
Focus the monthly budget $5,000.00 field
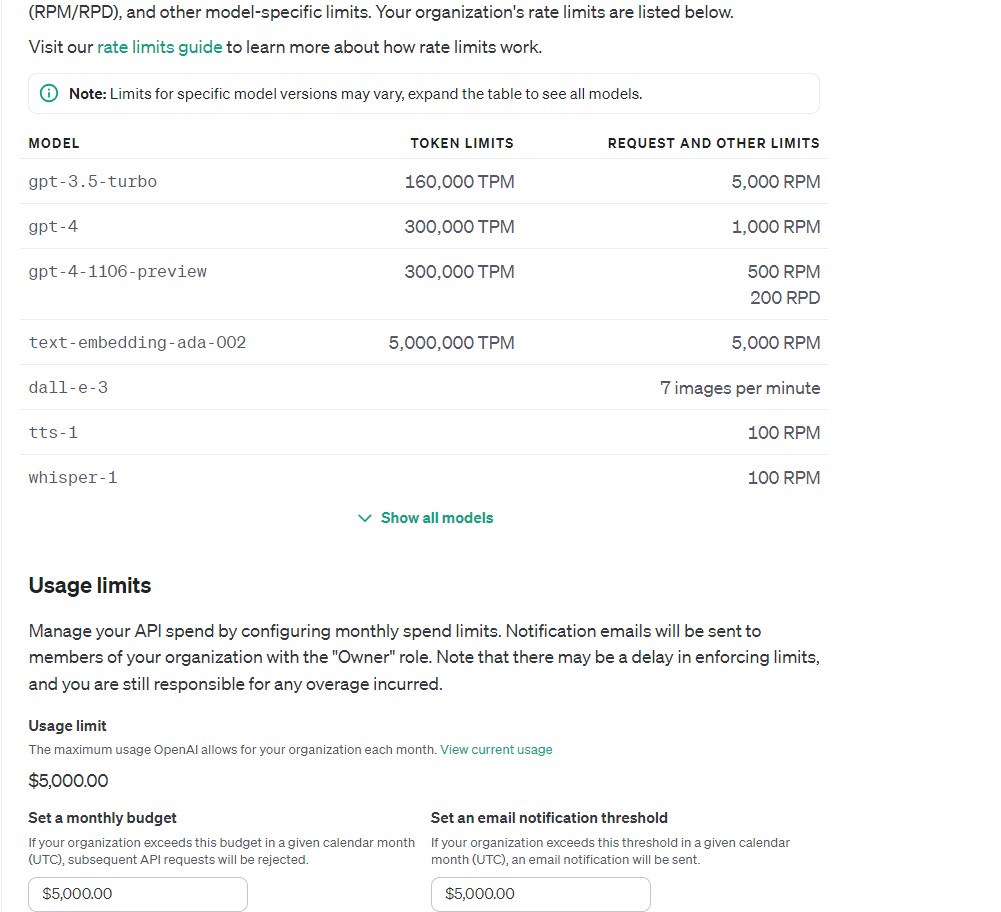[x=138, y=894]
